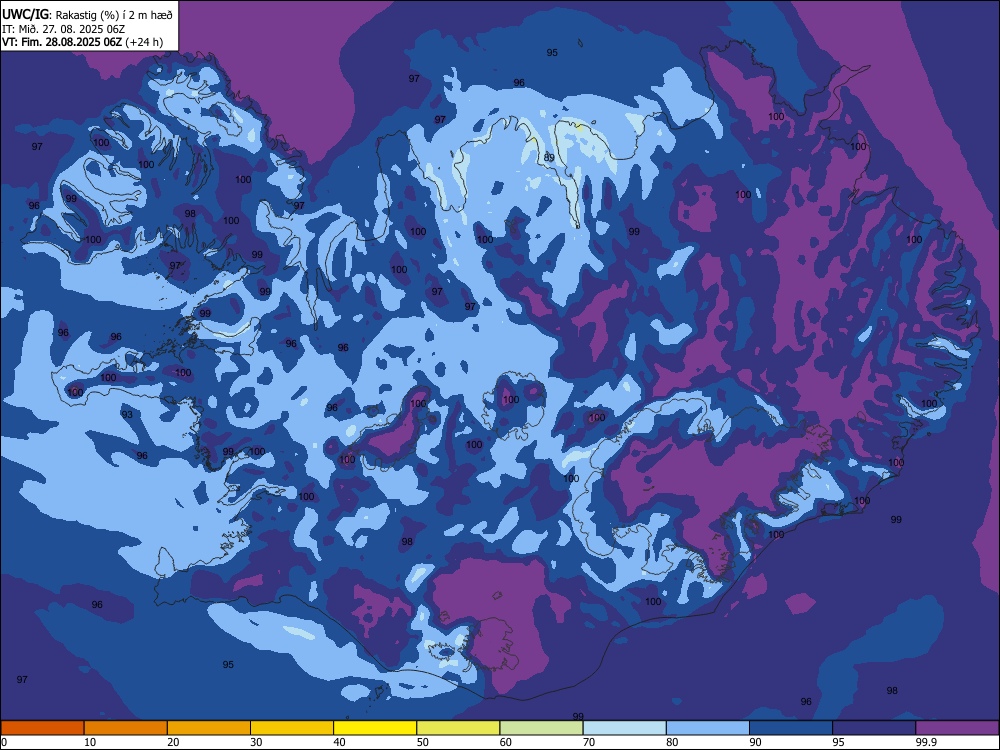Click the initial time line 'IT: Mið. 27. 08. 2025 06Z'
Viewport: 1000px width, 750px height.
64,29
